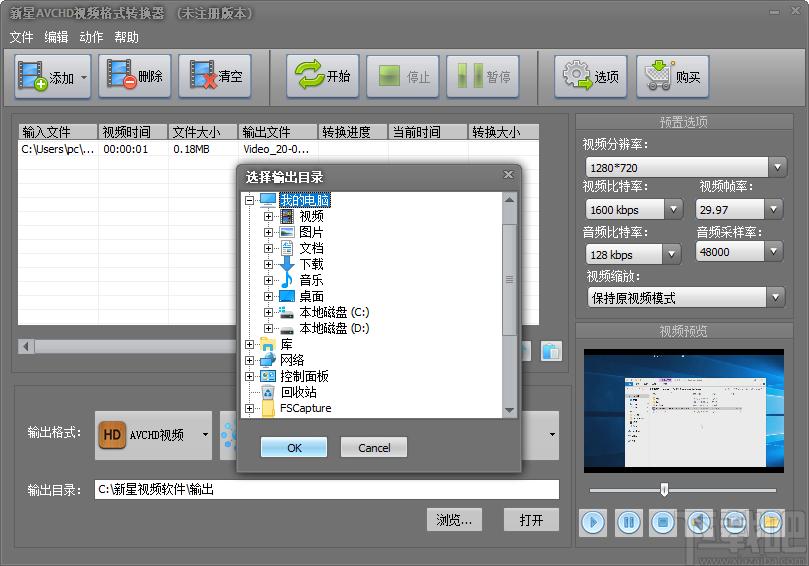The width and height of the screenshot is (809, 566).
Task: Click the 暂停 pause toolbar button
Action: pyautogui.click(x=483, y=76)
